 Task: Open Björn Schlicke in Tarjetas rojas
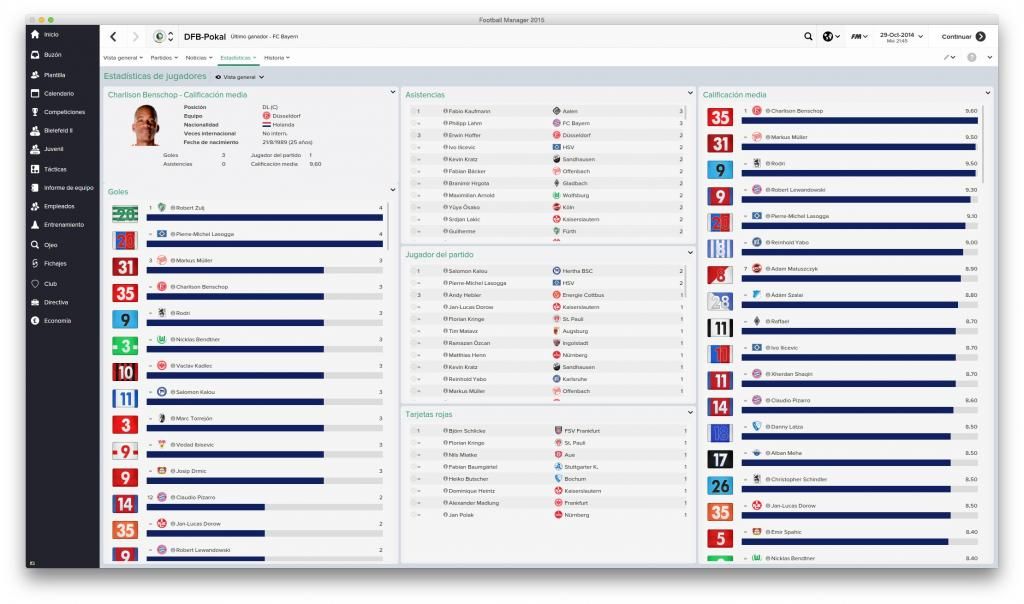(x=467, y=431)
